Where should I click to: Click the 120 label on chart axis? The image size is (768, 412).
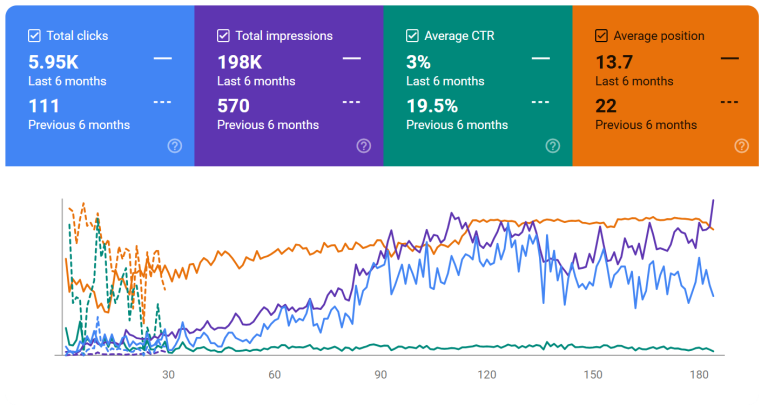coord(487,375)
